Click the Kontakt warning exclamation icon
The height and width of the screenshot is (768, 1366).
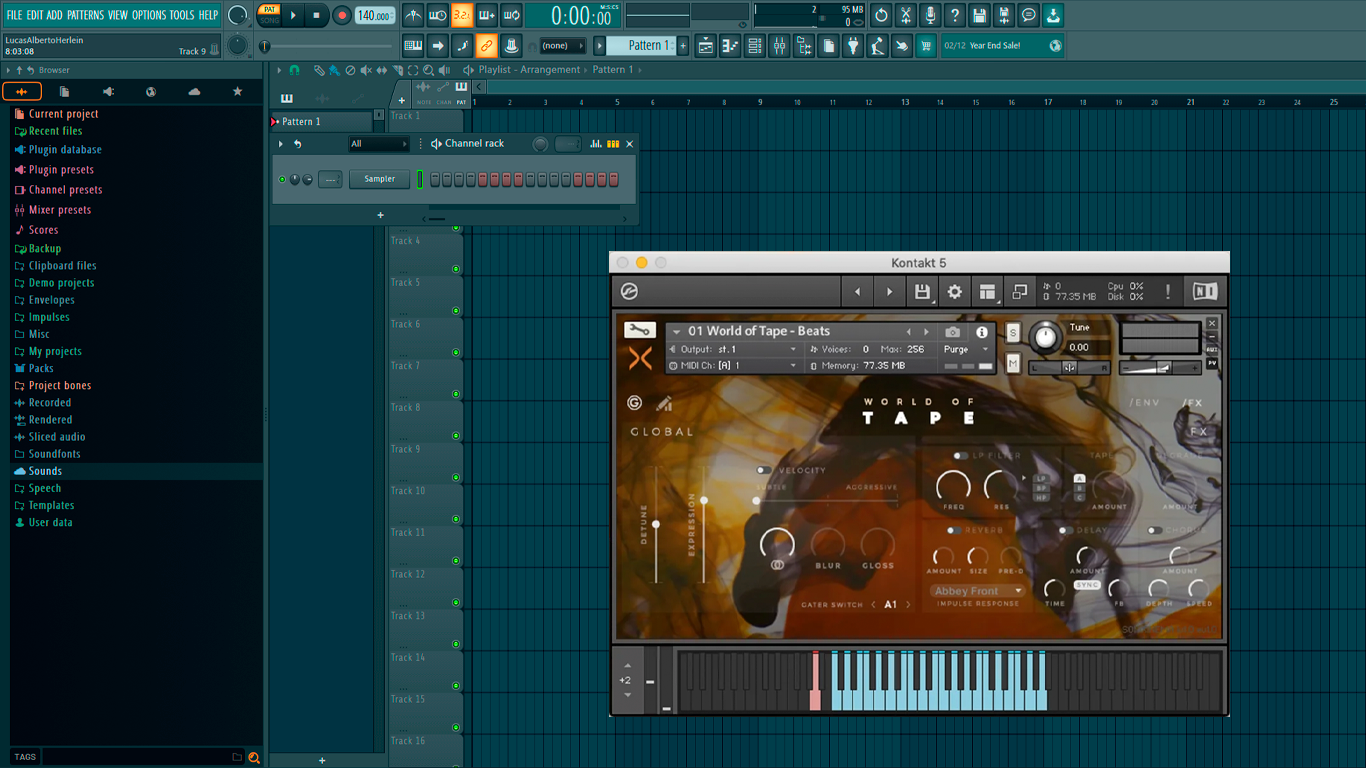1167,292
